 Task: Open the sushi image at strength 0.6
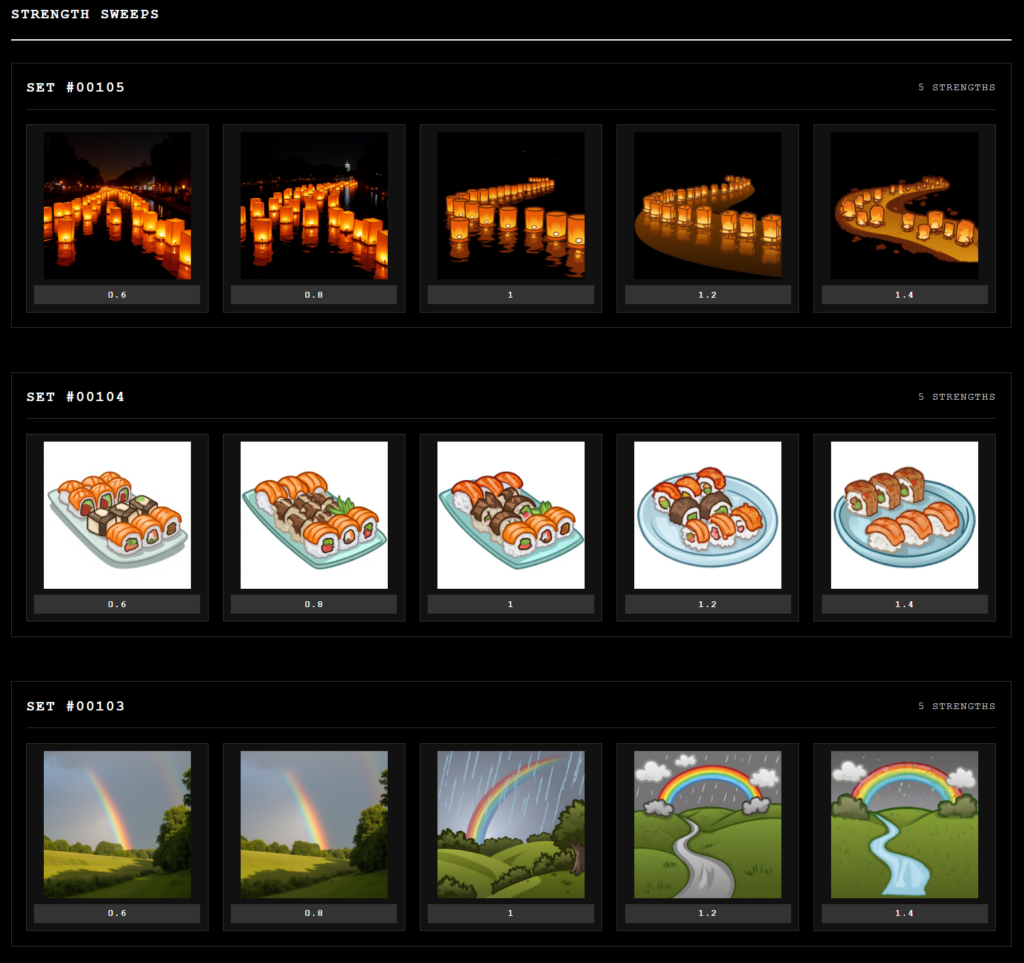click(117, 515)
